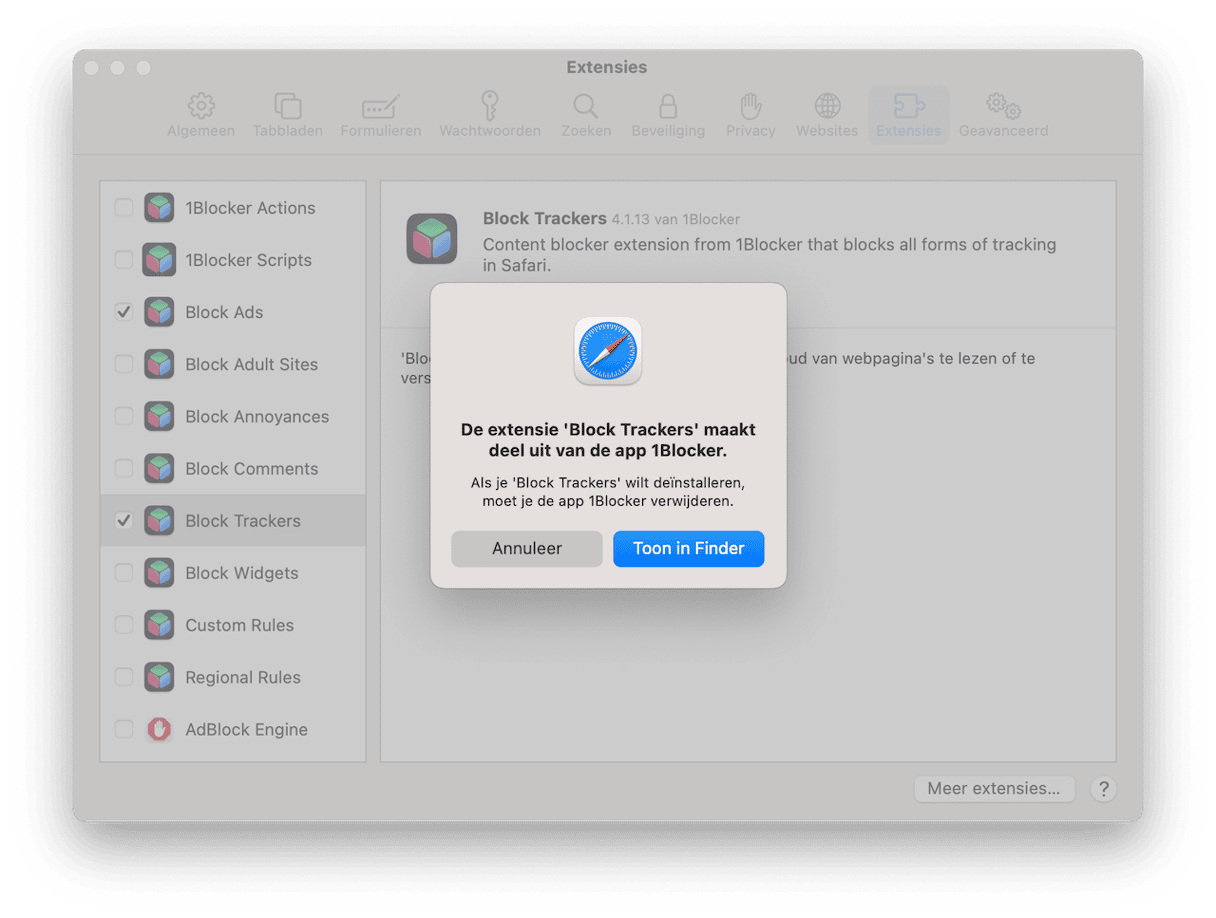Screen dimensions: 1216x918
Task: Open Websites globe icon
Action: pos(827,105)
